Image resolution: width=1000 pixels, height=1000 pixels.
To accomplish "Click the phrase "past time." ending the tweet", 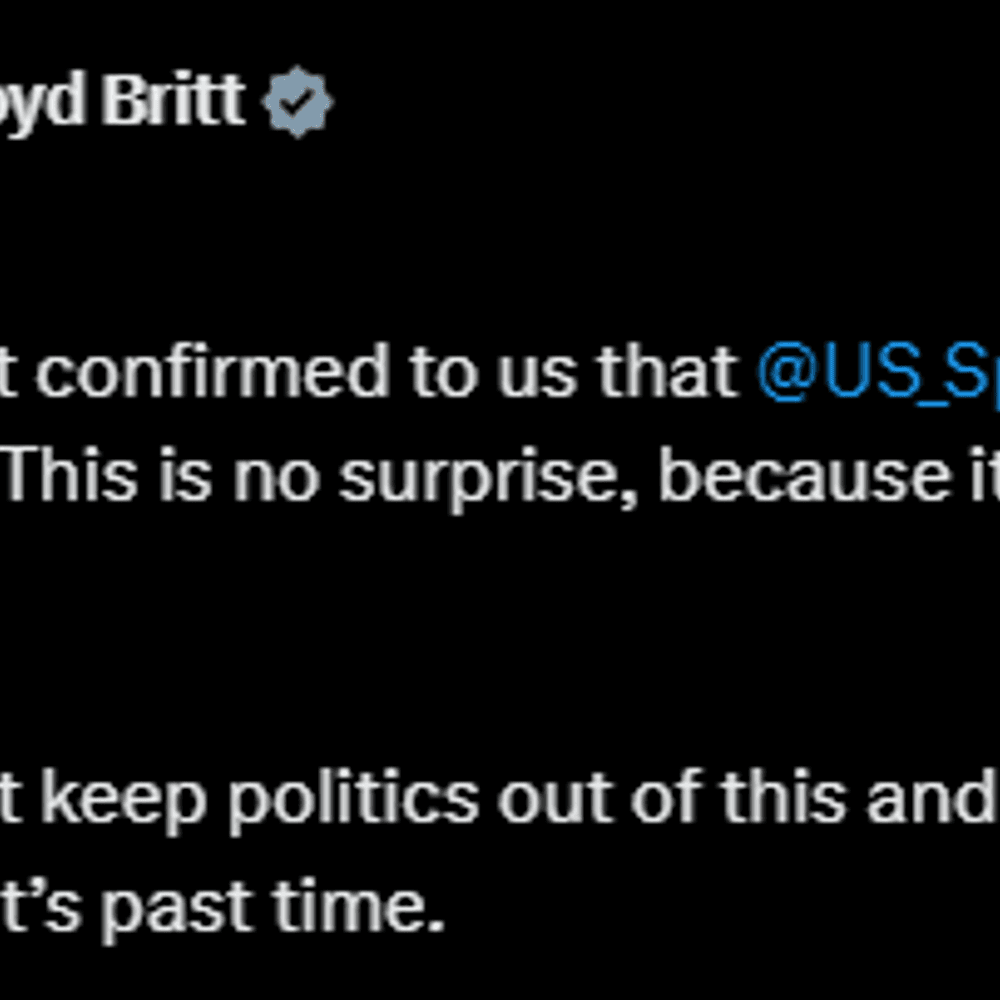I will coord(273,906).
